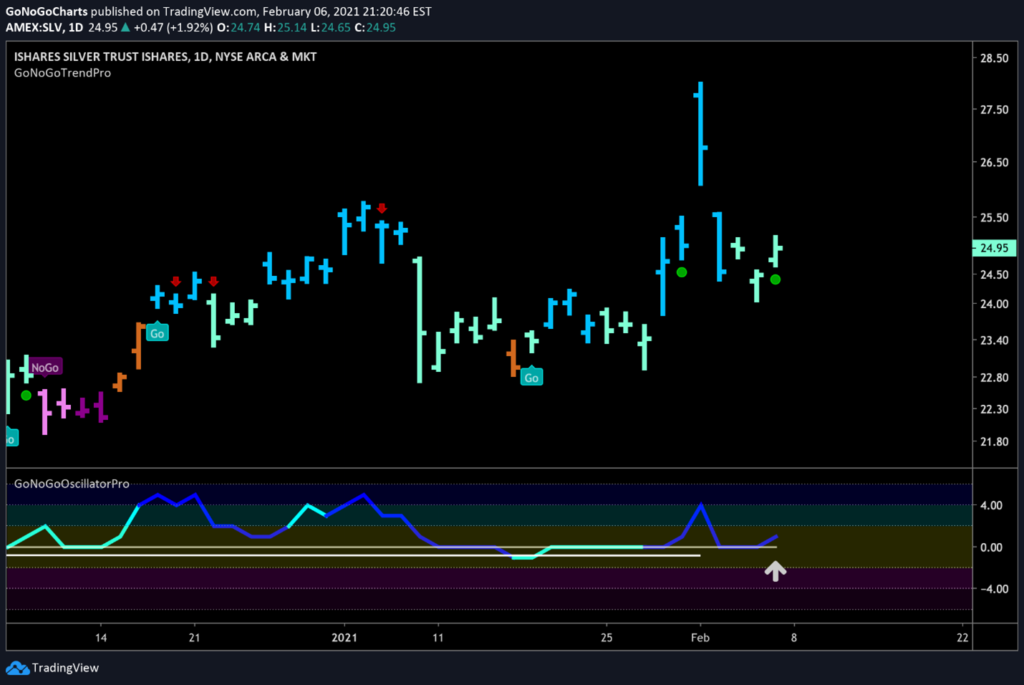Click the 28.50 price axis label

(x=995, y=58)
